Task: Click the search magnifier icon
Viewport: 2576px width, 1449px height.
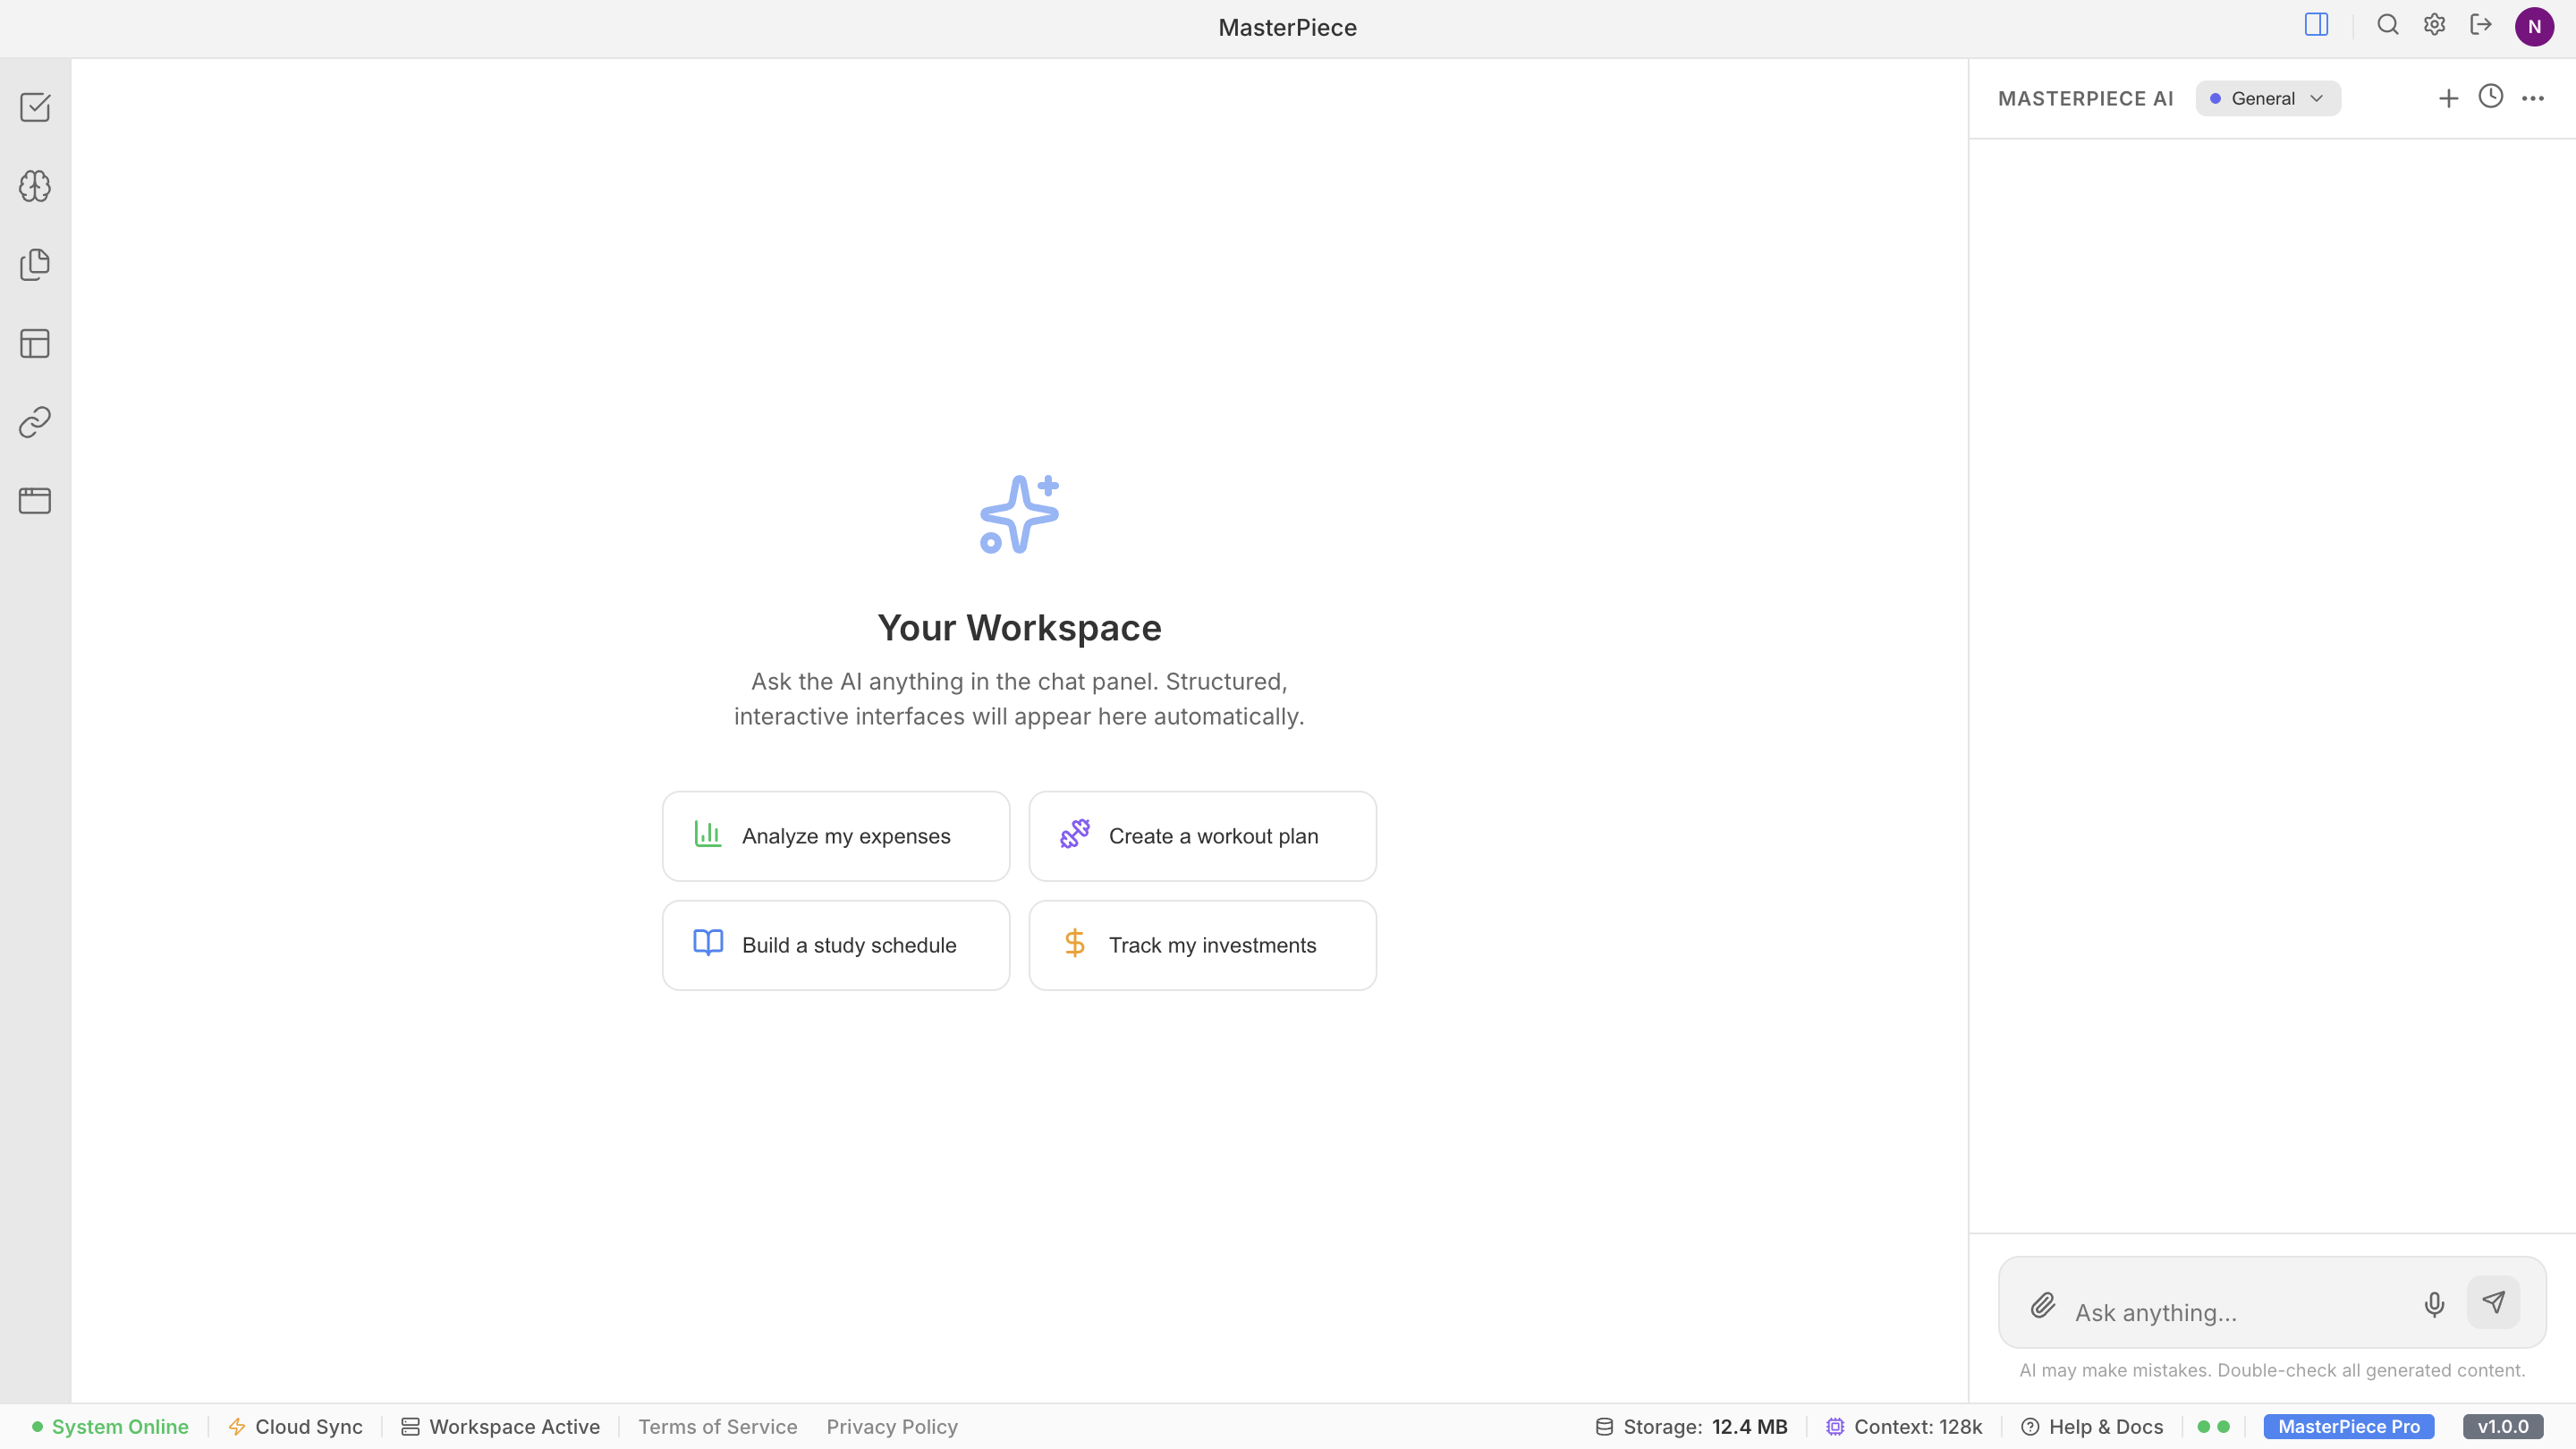Action: point(2387,25)
